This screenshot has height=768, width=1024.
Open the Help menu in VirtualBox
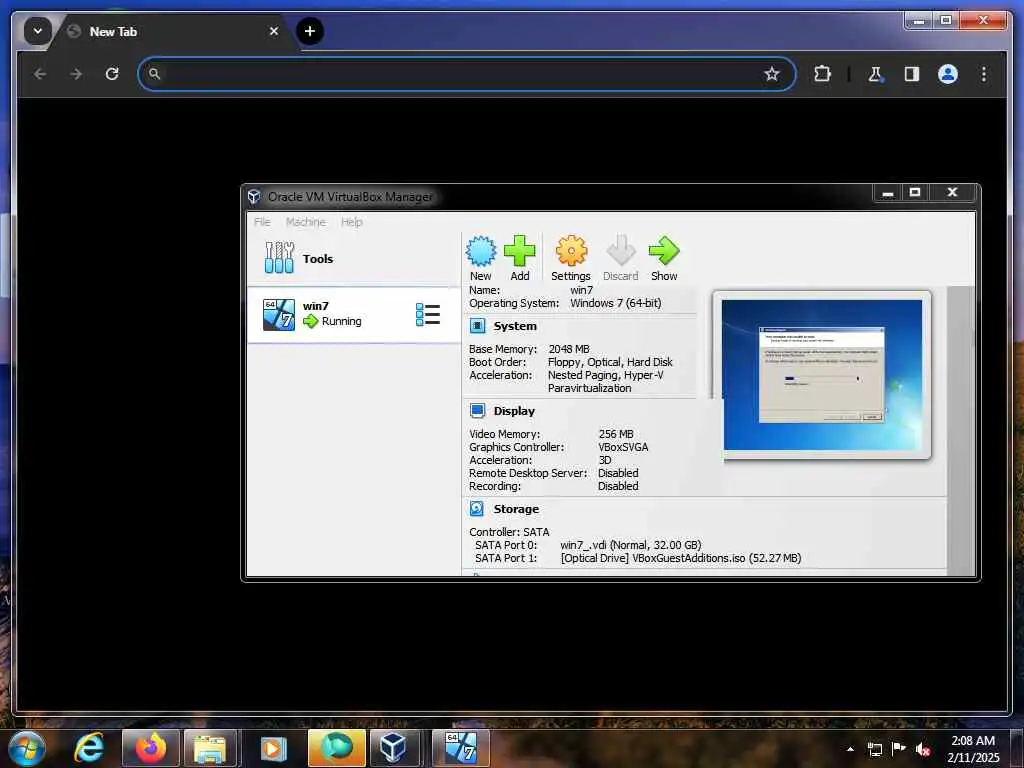[x=351, y=222]
